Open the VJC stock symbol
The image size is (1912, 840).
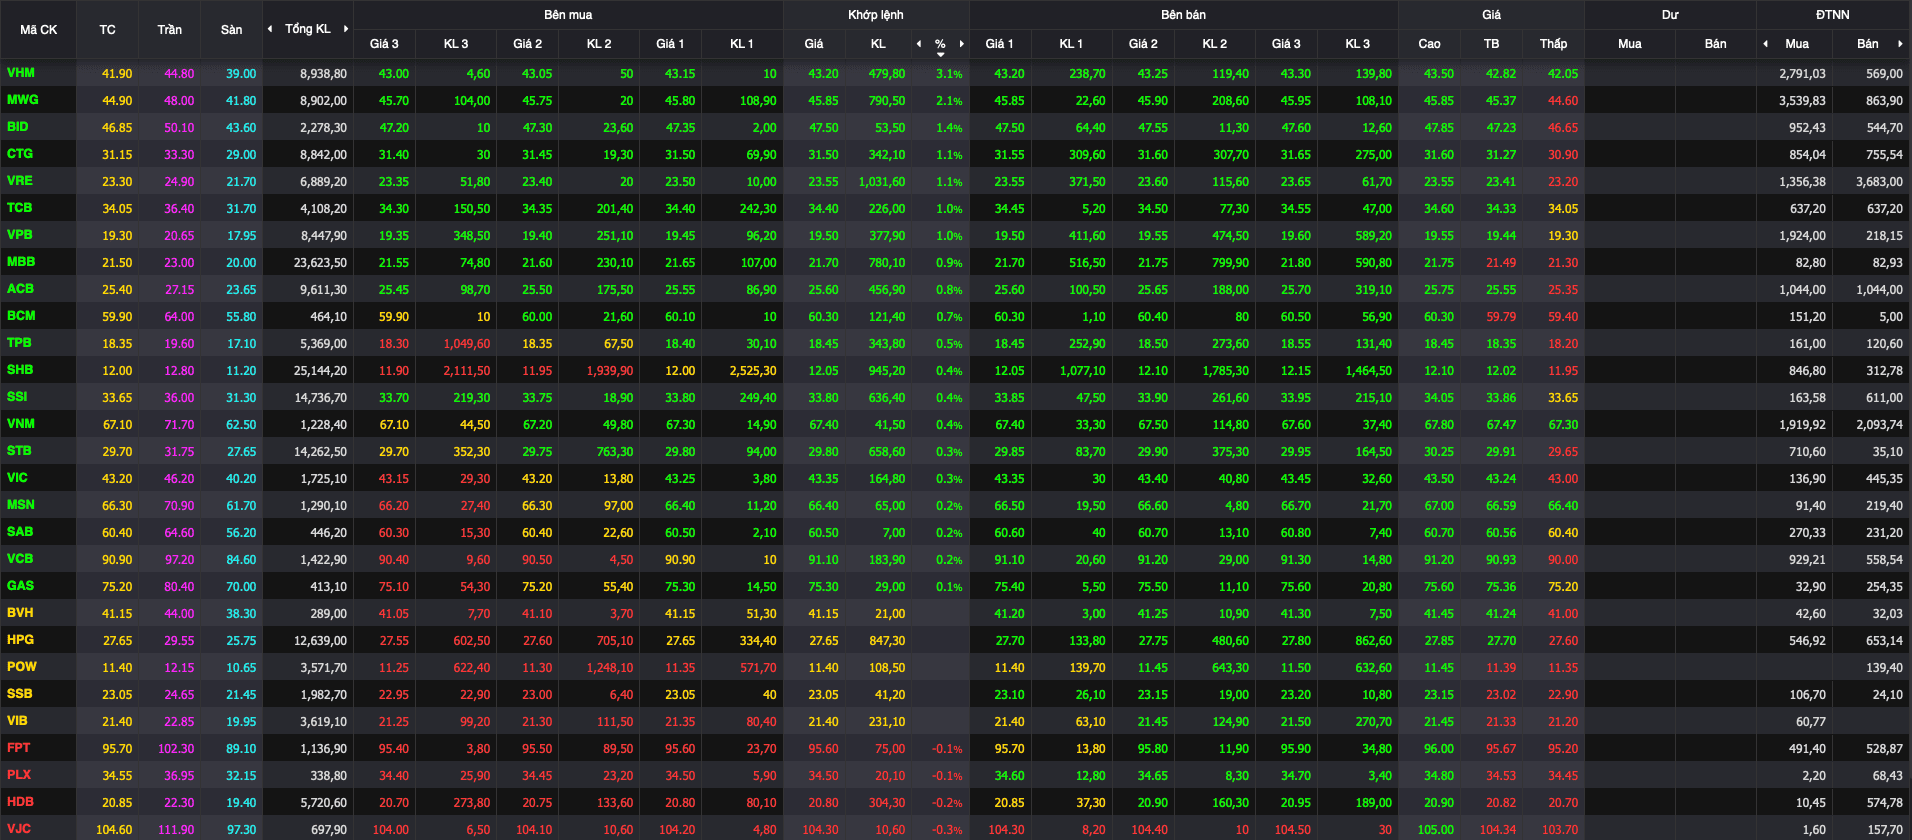(19, 829)
